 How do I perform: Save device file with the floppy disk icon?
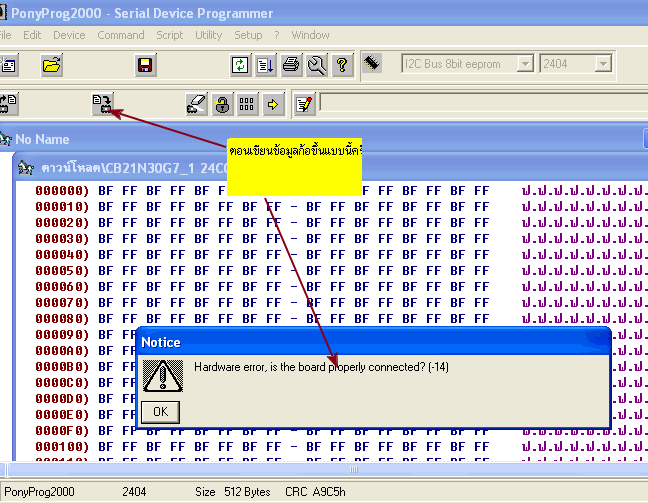click(x=145, y=65)
